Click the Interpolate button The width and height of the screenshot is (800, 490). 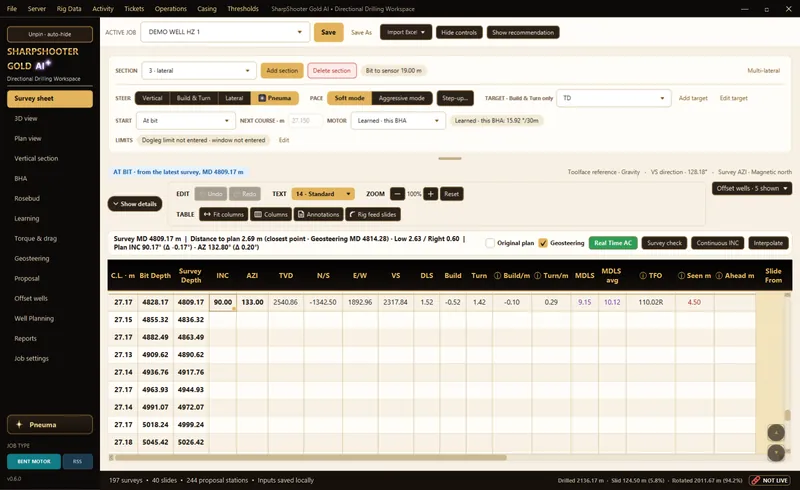coord(768,243)
